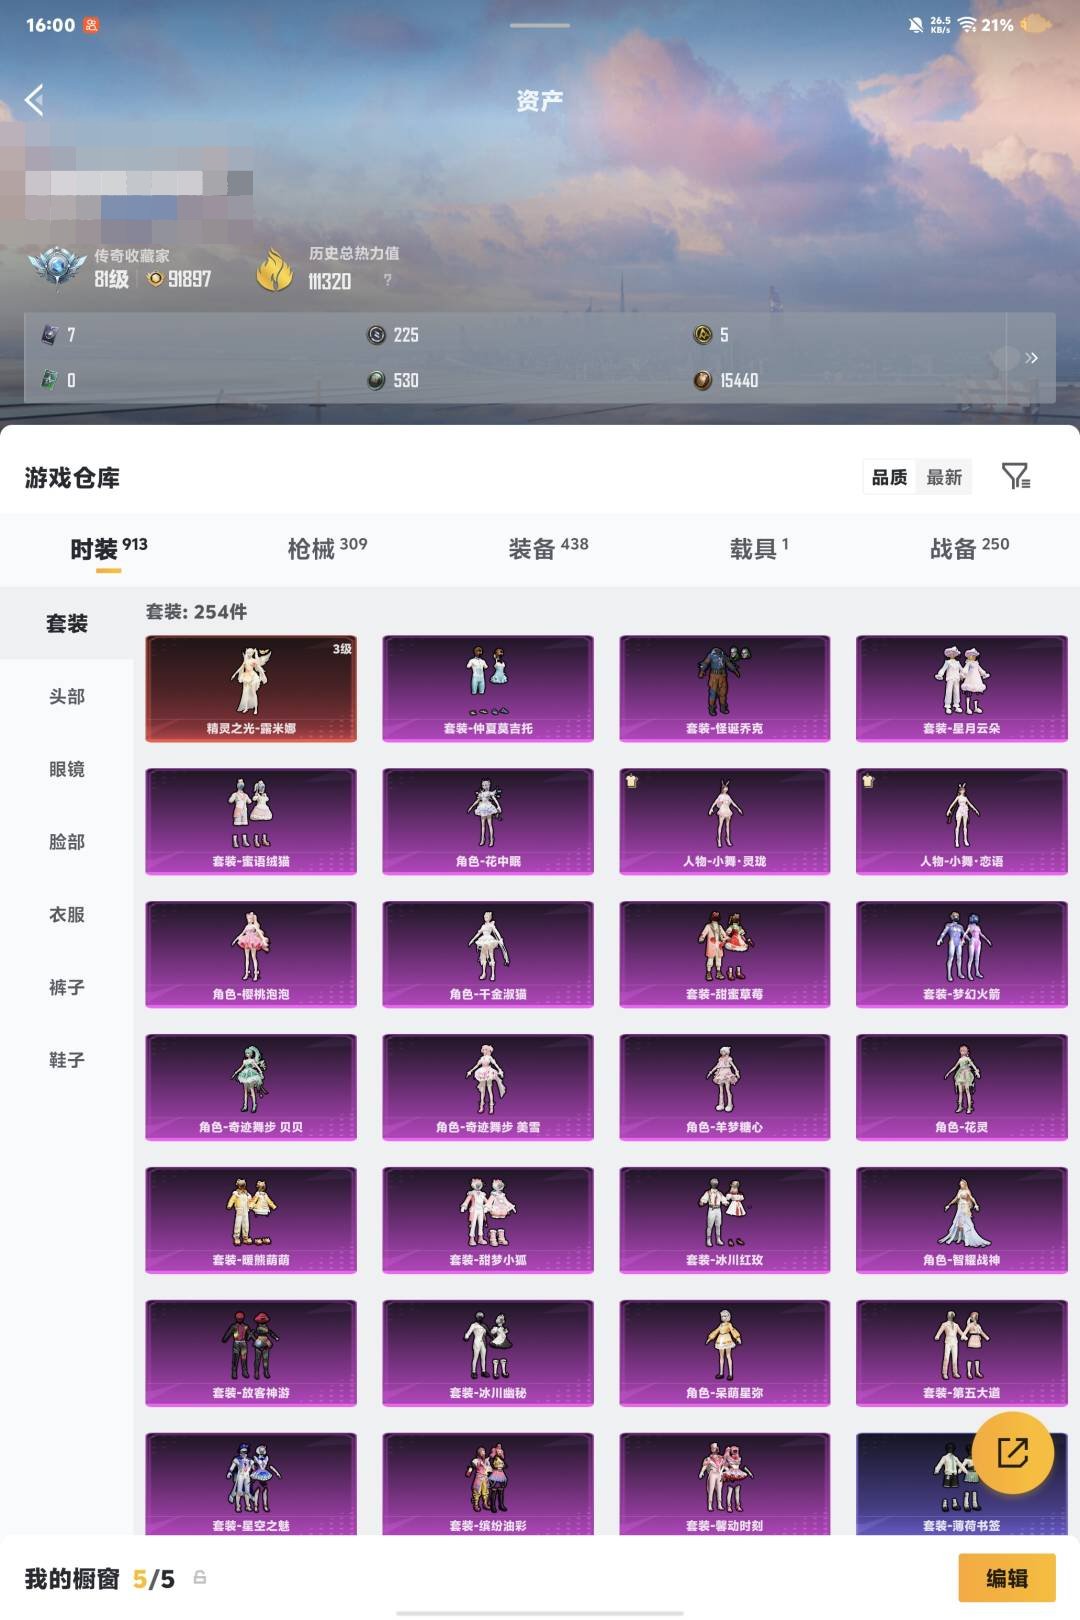Tap the 套装: 254件 count label

tap(196, 611)
